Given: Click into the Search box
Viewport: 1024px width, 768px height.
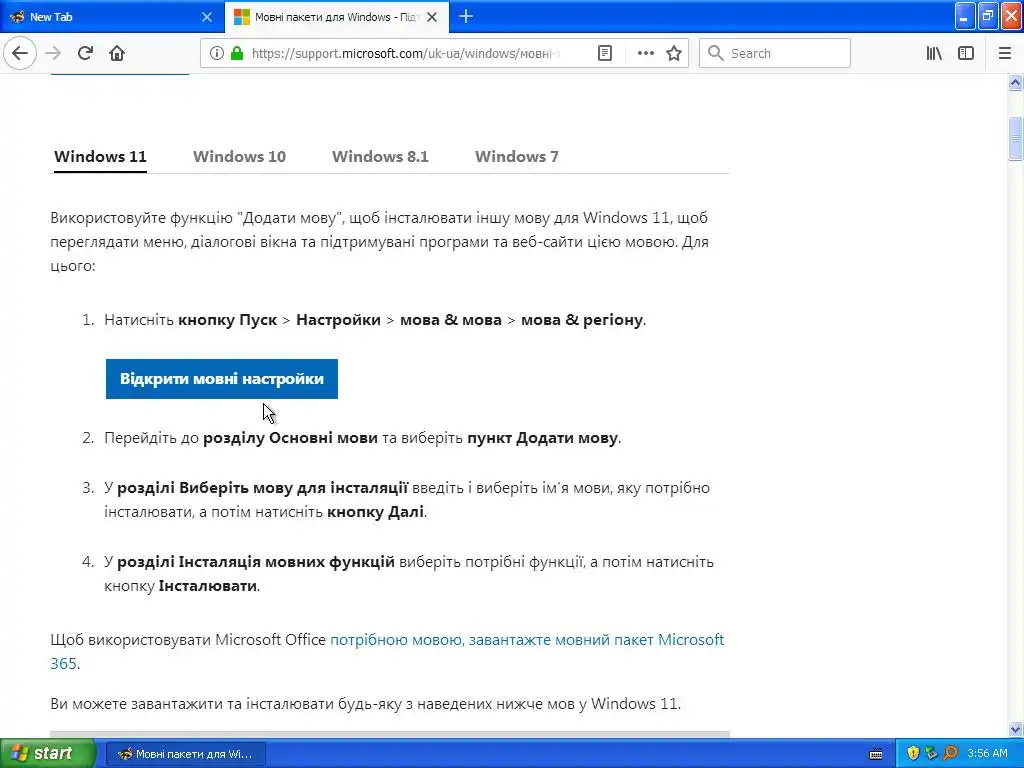Looking at the screenshot, I should [x=775, y=54].
